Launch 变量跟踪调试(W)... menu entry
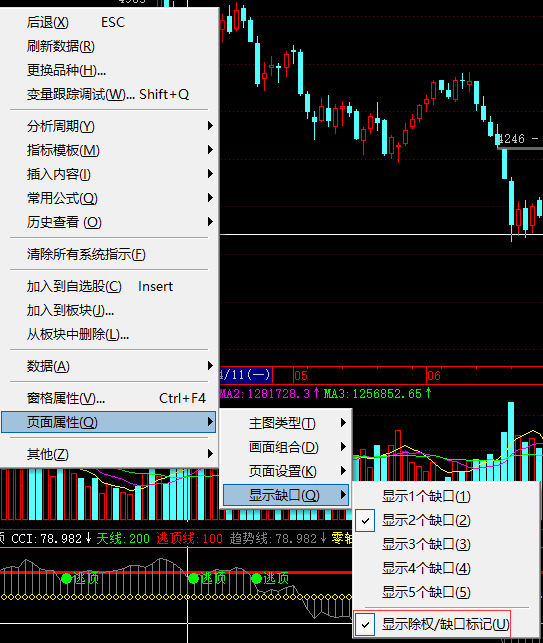The image size is (543, 643). click(x=109, y=94)
